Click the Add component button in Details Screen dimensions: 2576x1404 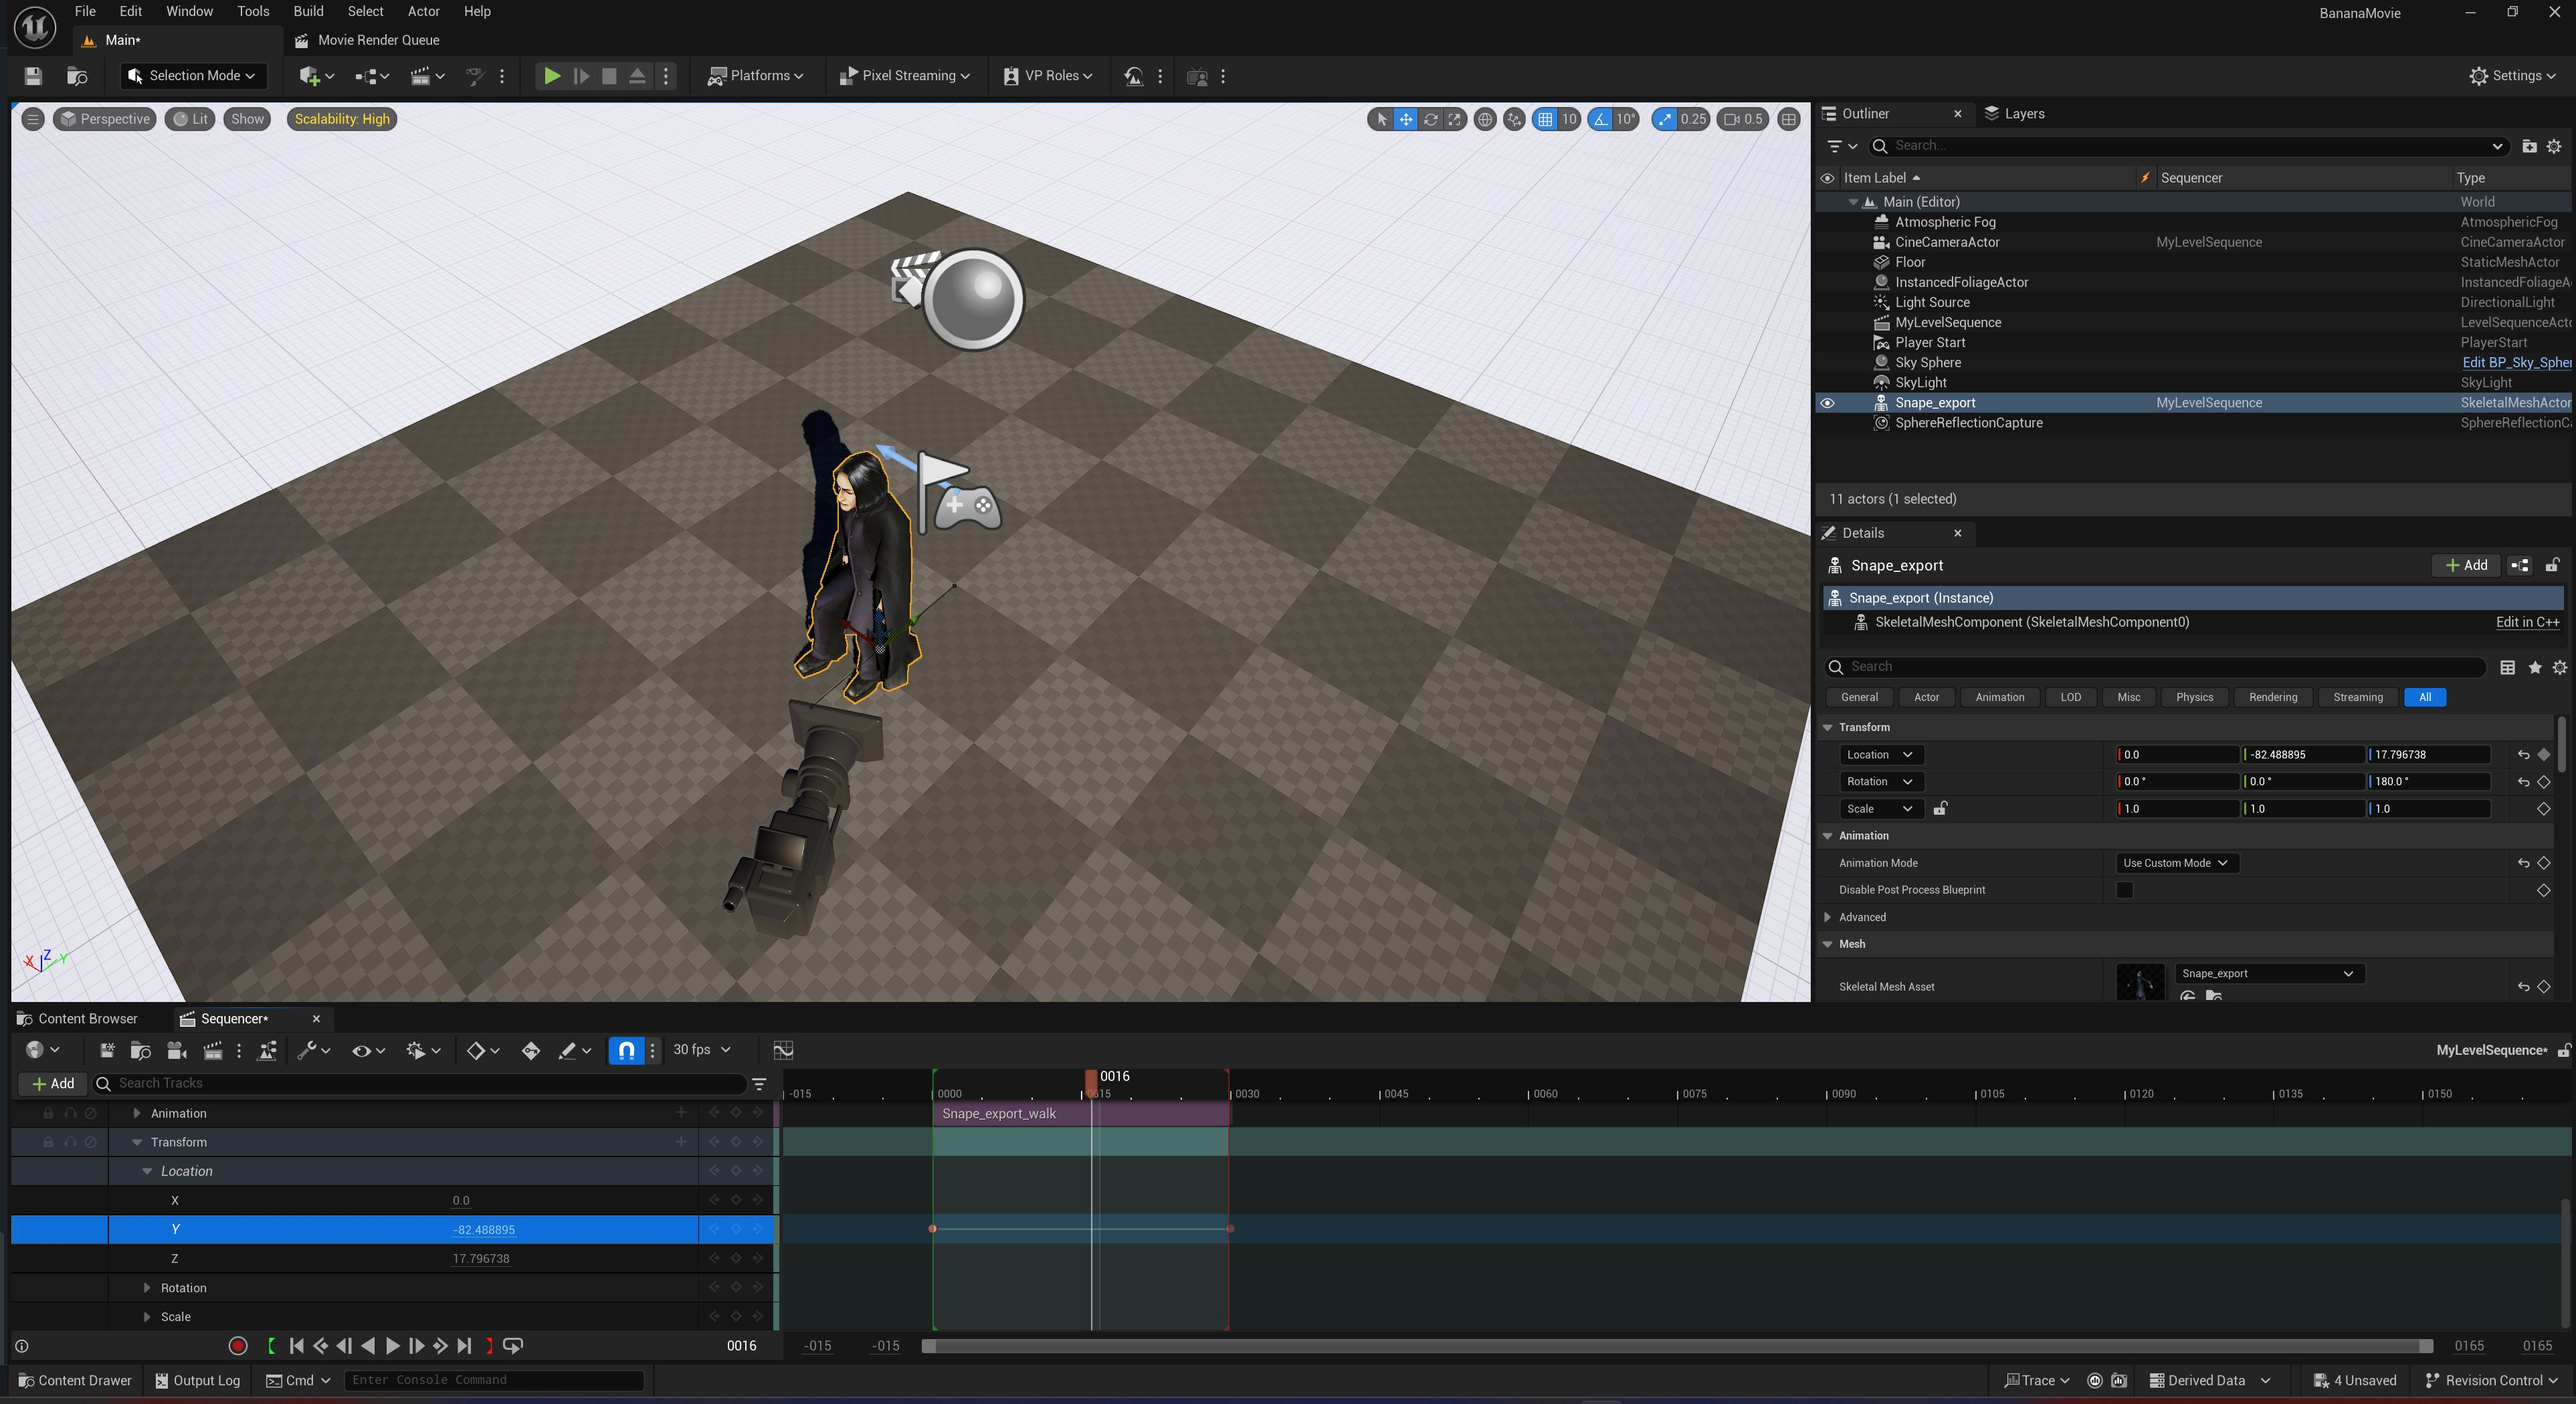(2466, 565)
